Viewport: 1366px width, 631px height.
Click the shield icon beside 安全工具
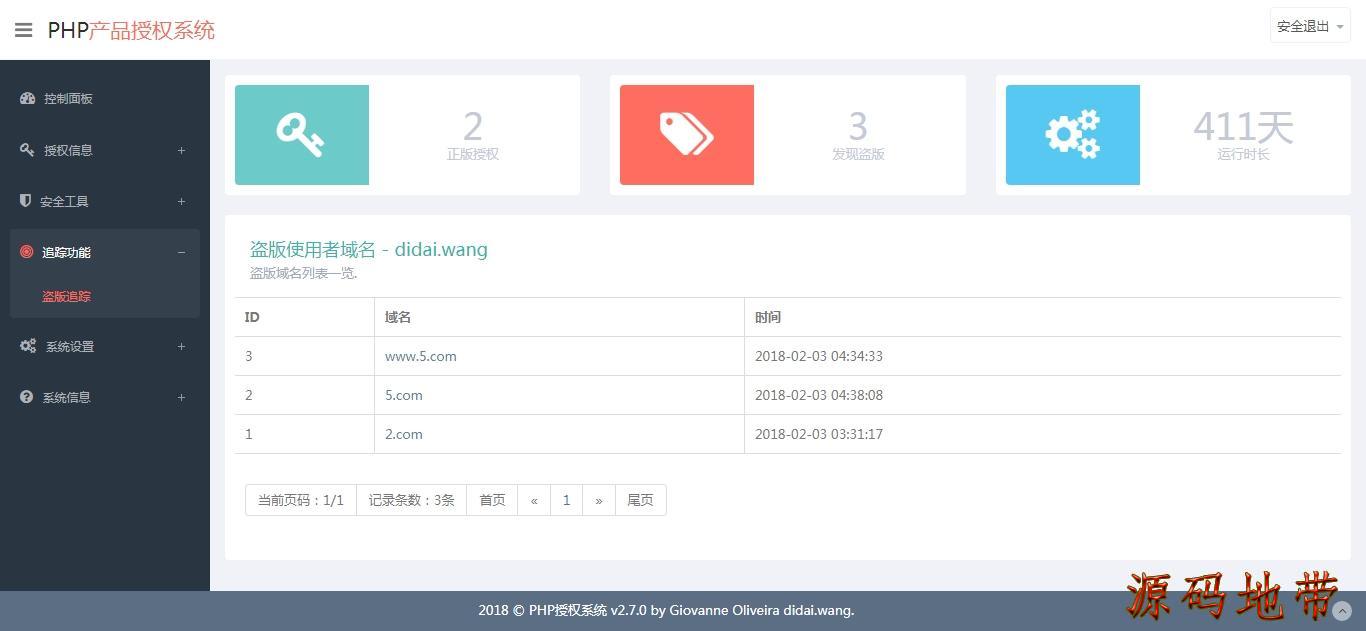26,201
